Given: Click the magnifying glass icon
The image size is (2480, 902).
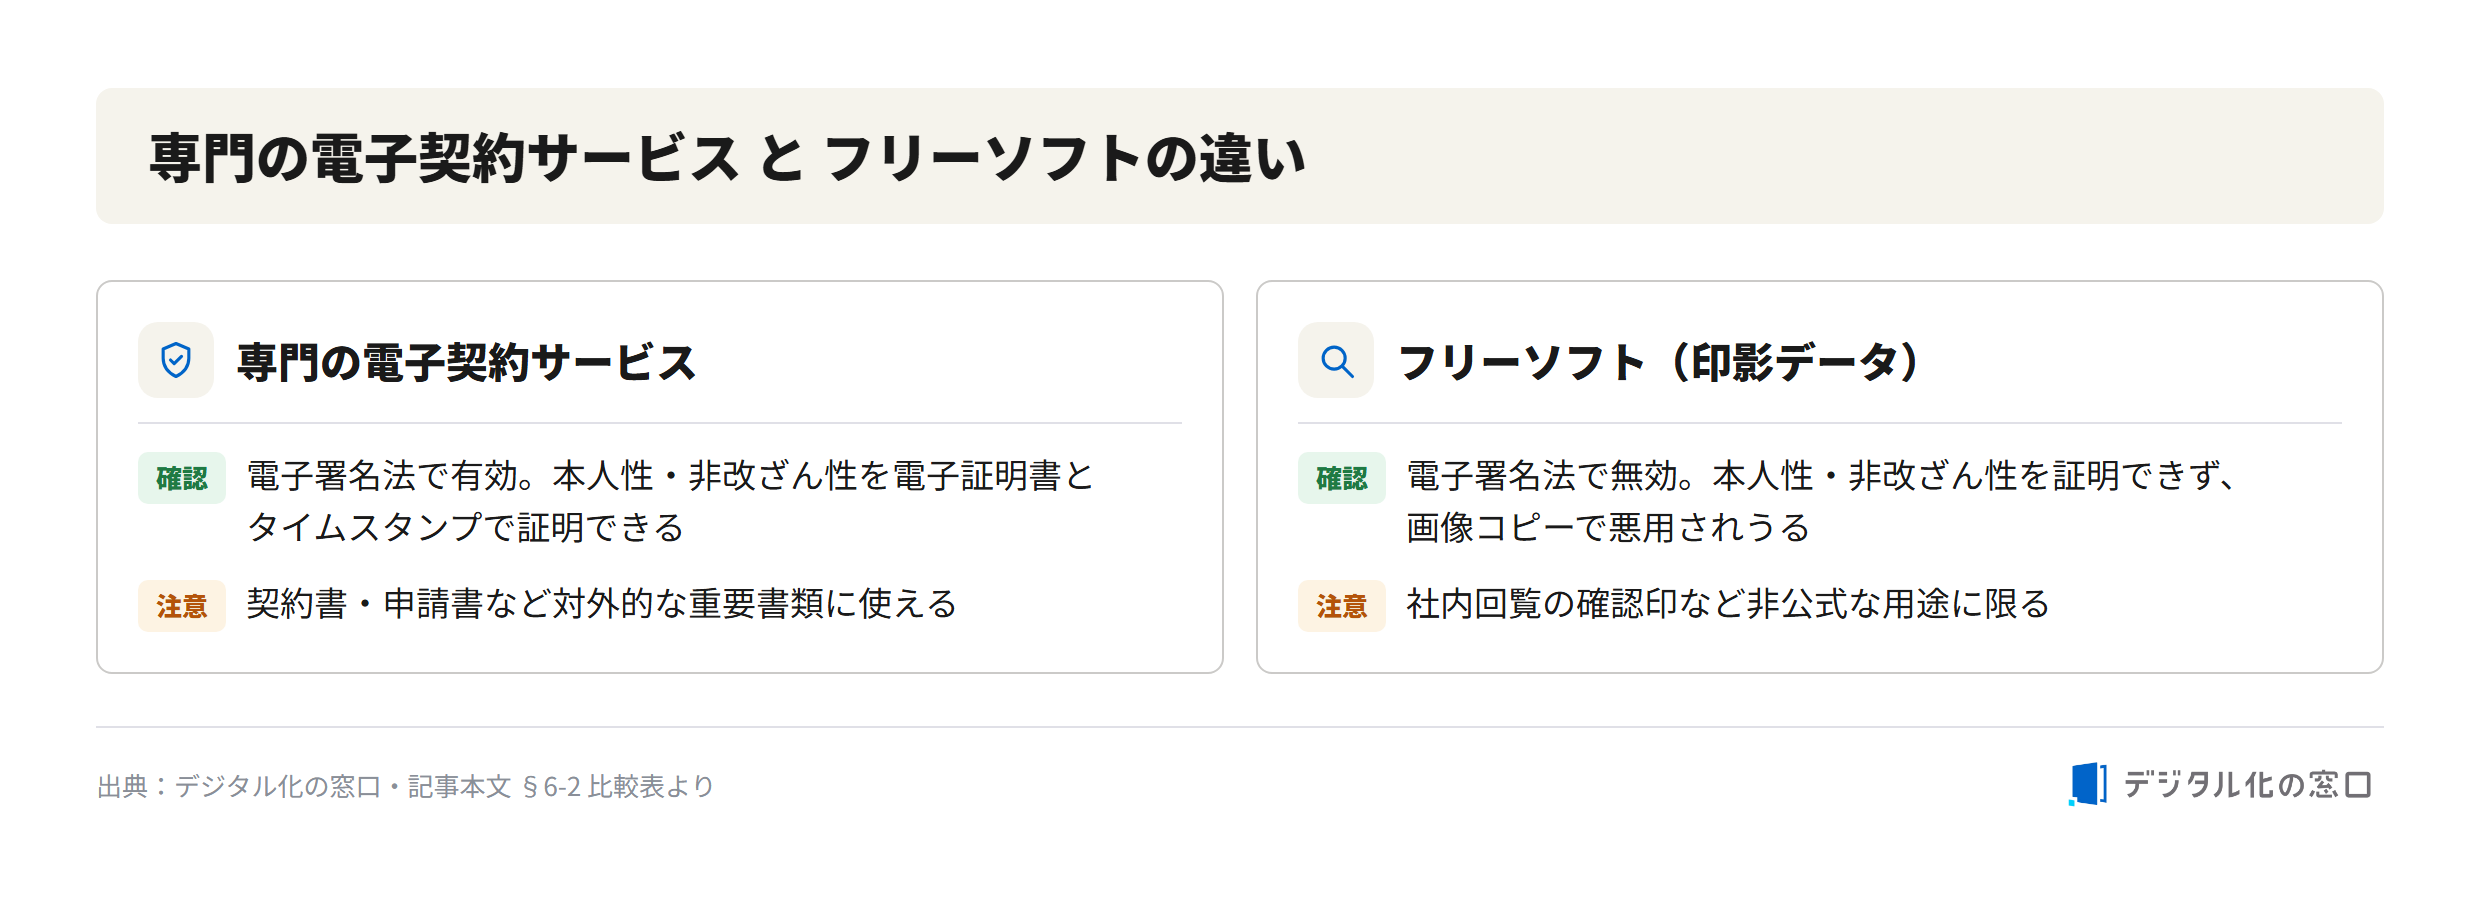Looking at the screenshot, I should 1336,360.
